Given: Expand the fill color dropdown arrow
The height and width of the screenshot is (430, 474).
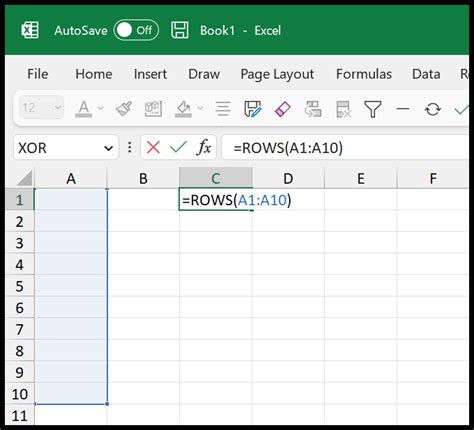Looking at the screenshot, I should click(x=200, y=108).
